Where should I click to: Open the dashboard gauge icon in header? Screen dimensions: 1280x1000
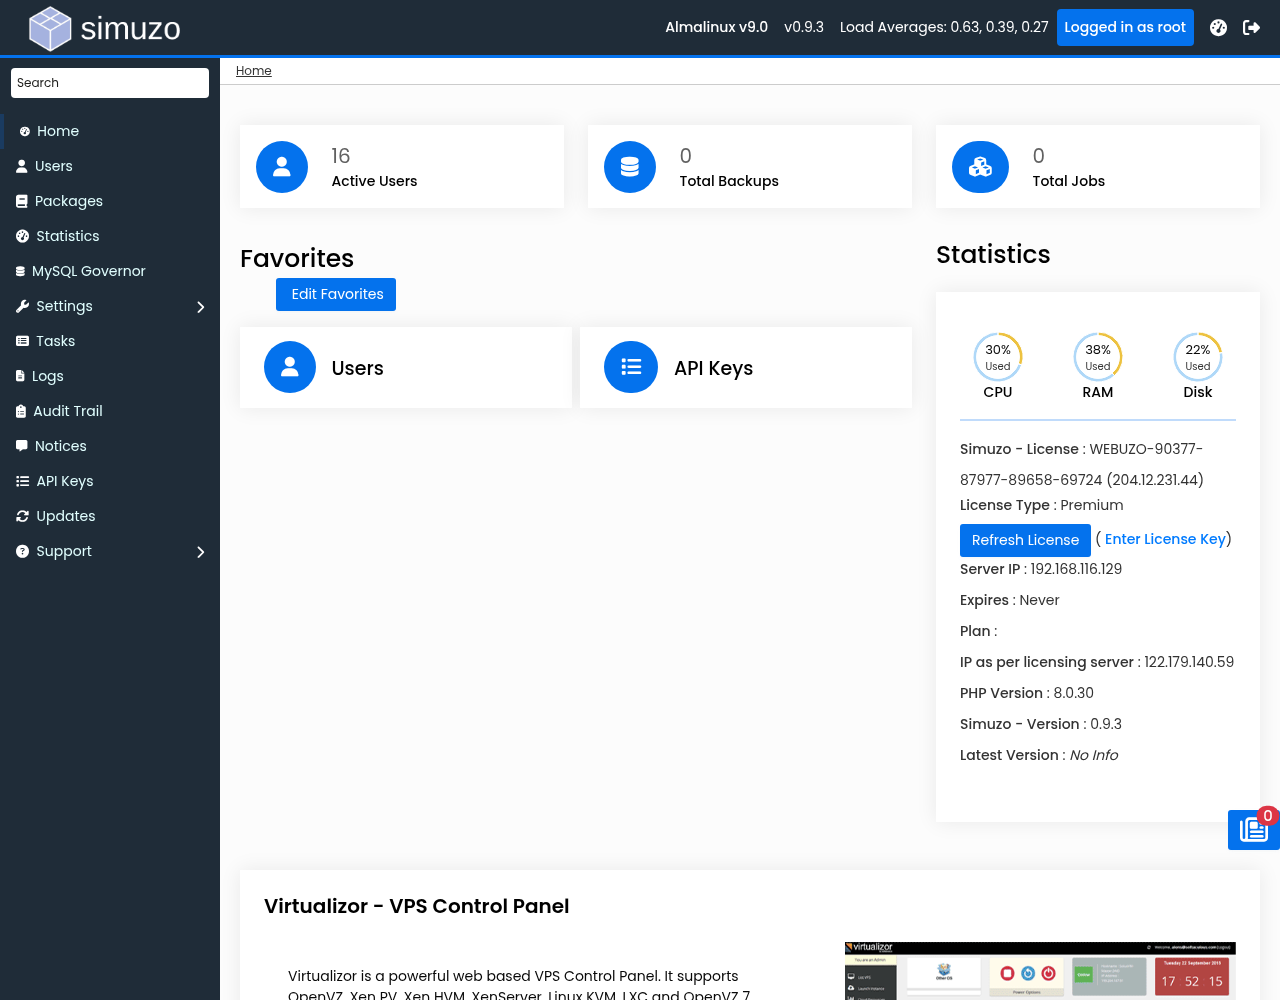pos(1218,28)
